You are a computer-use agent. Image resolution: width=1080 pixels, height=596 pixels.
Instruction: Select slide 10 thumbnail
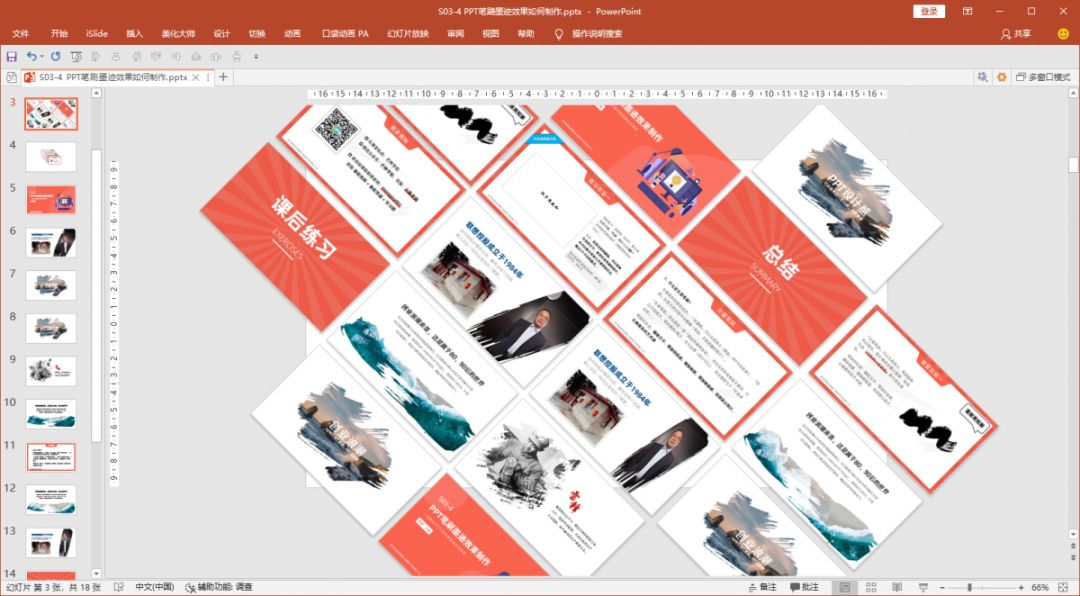pyautogui.click(x=51, y=414)
